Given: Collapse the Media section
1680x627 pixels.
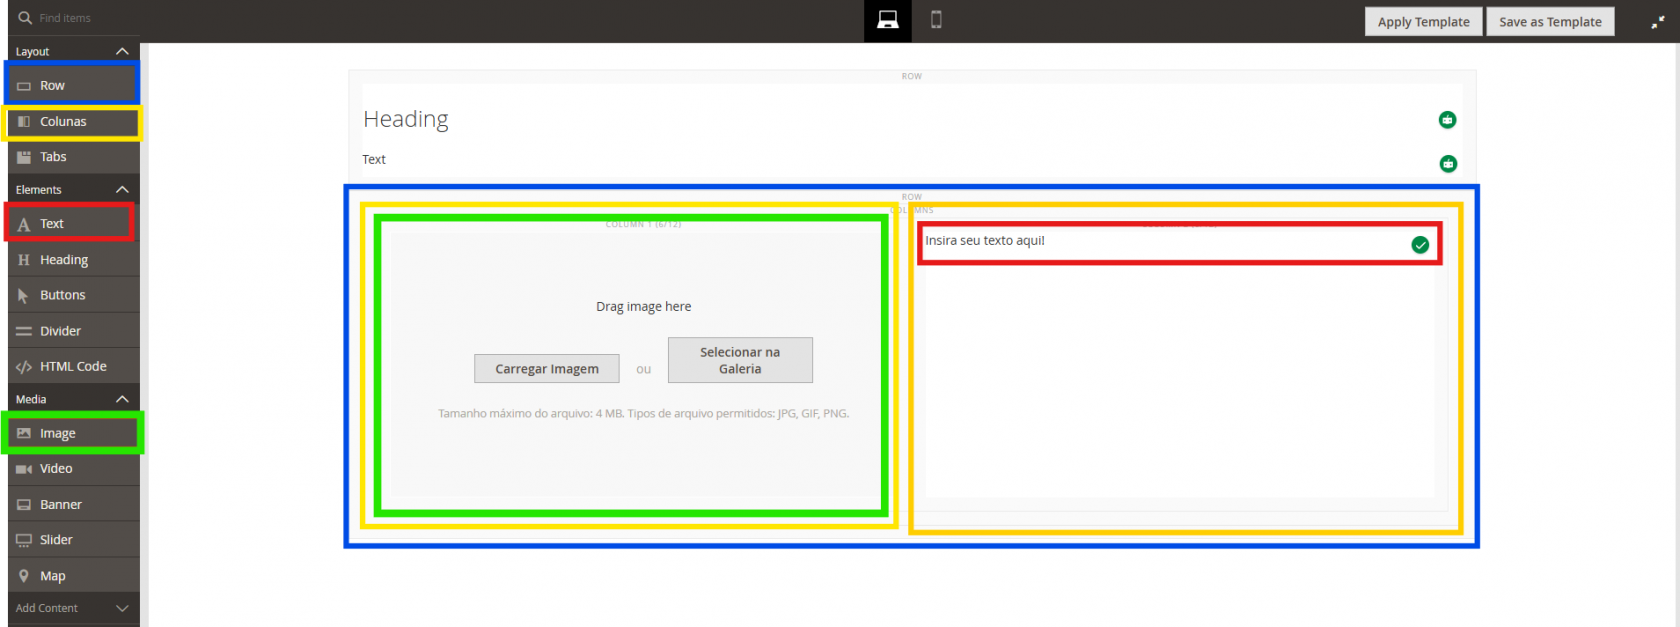Looking at the screenshot, I should (122, 399).
